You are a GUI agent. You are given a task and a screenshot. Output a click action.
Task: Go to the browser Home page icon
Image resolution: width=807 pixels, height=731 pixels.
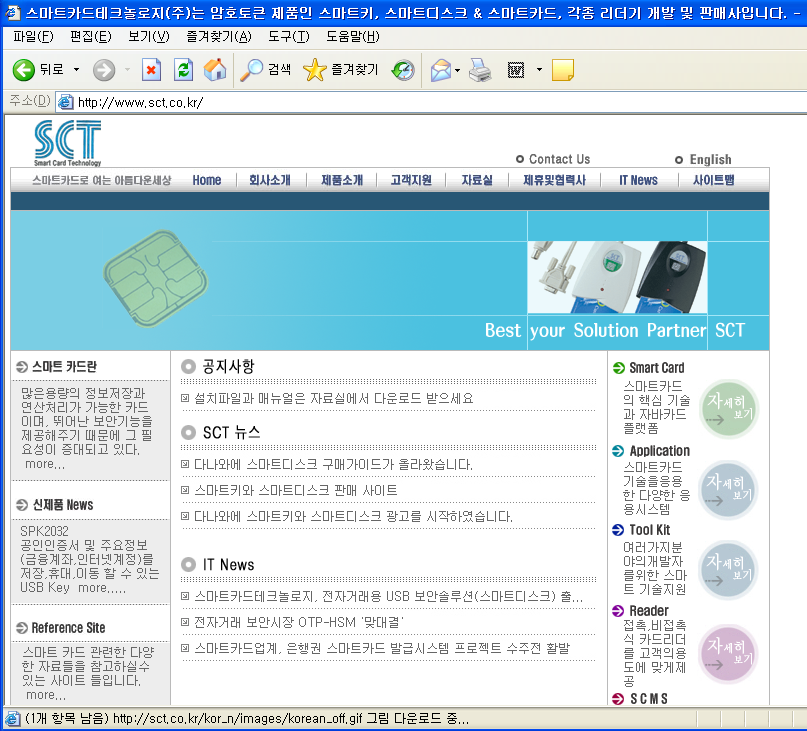(215, 70)
